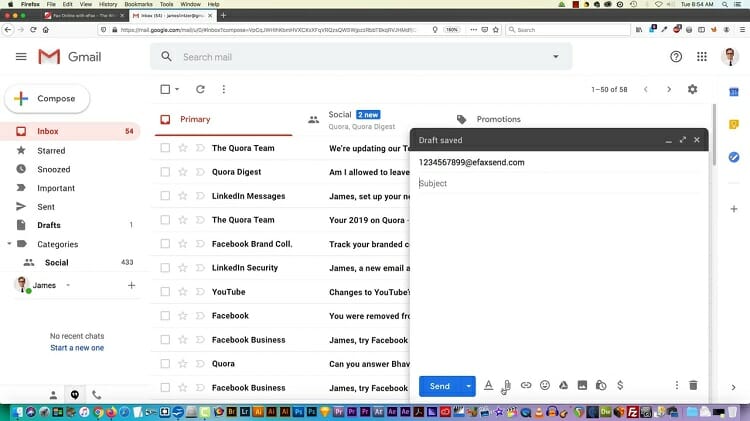
Task: Get add-ons plus icon in side panel
Action: pos(734,209)
